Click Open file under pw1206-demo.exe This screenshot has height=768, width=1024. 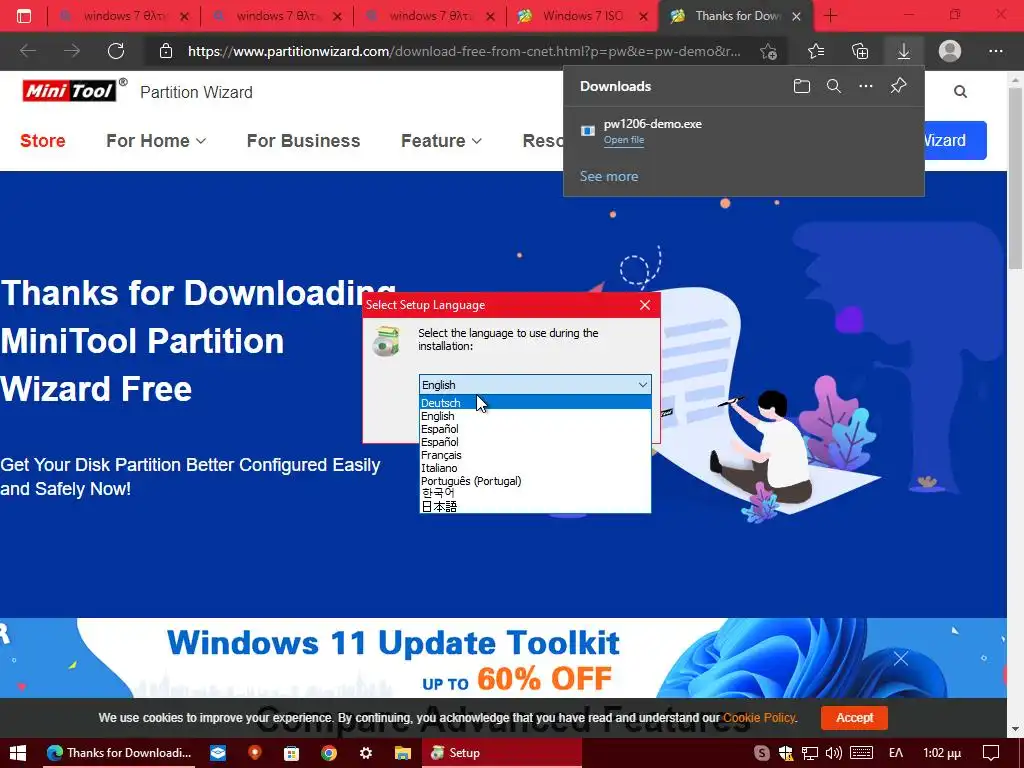tap(624, 140)
